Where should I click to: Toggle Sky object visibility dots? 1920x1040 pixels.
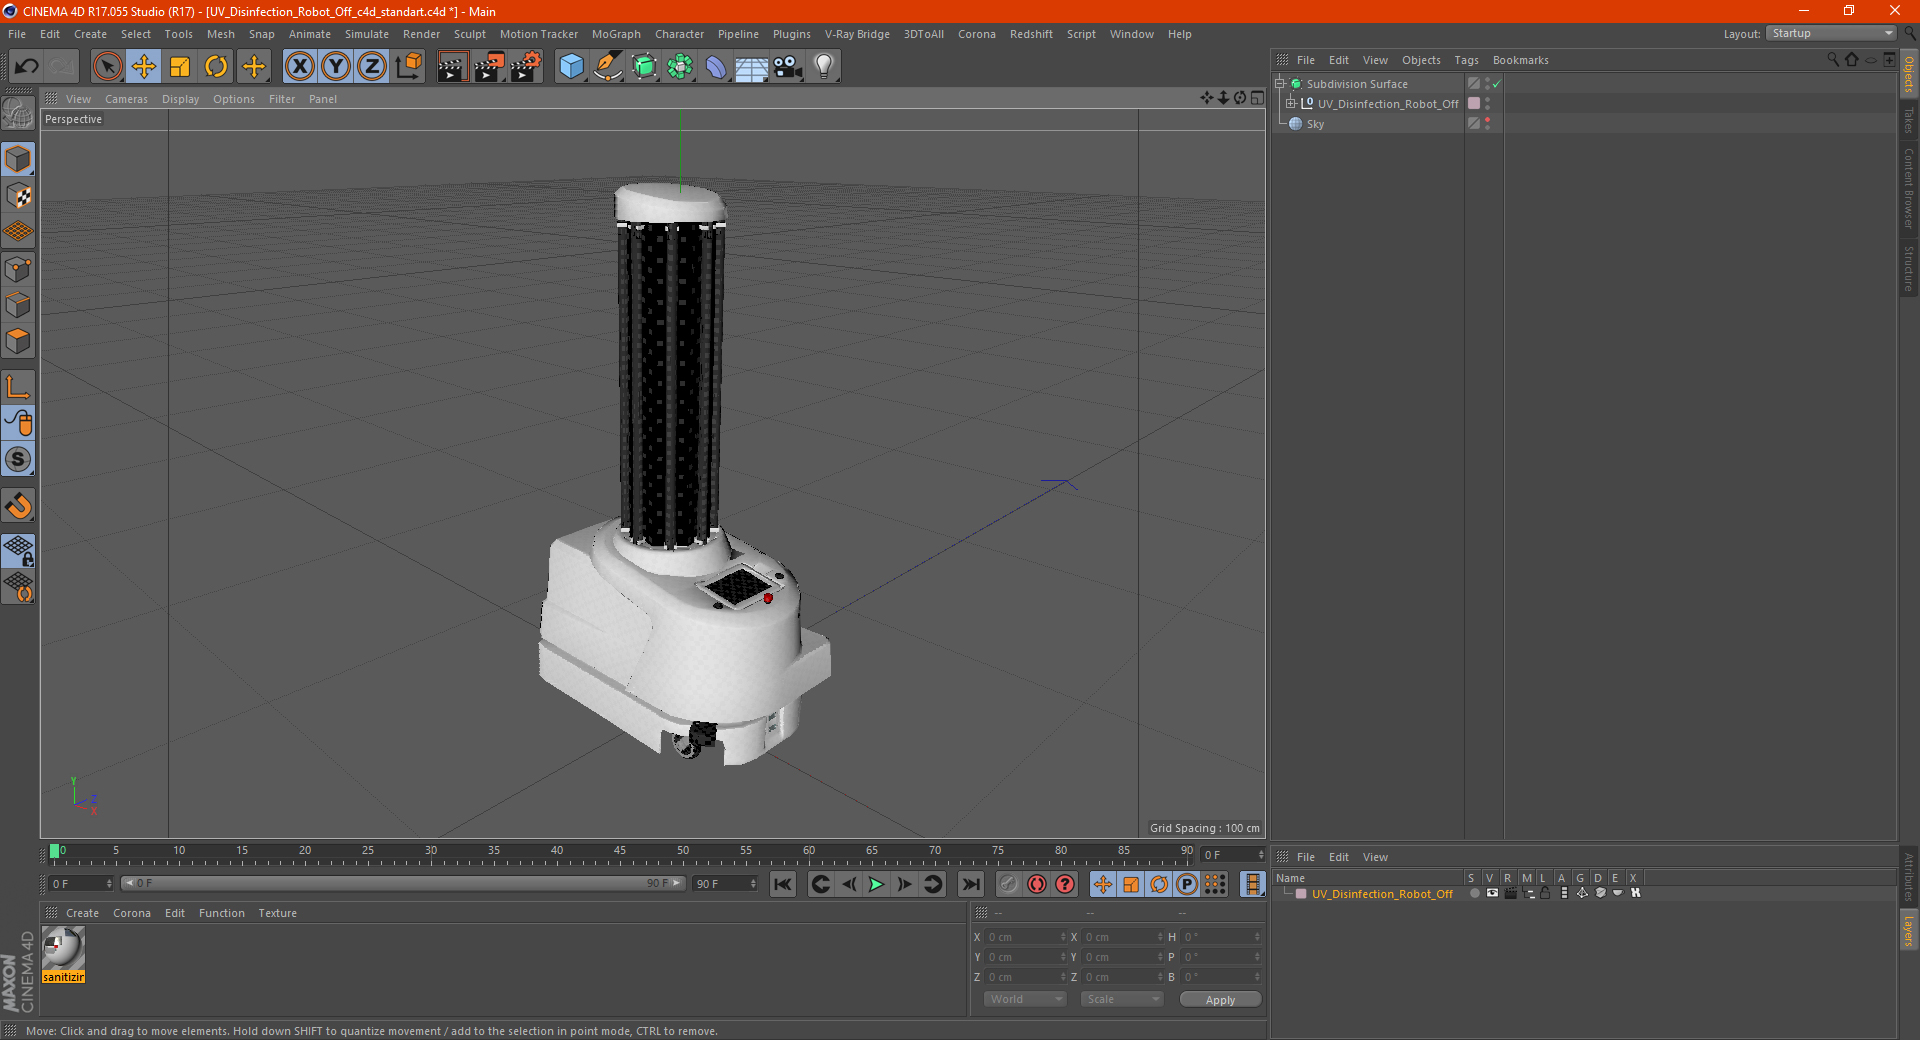coord(1487,123)
